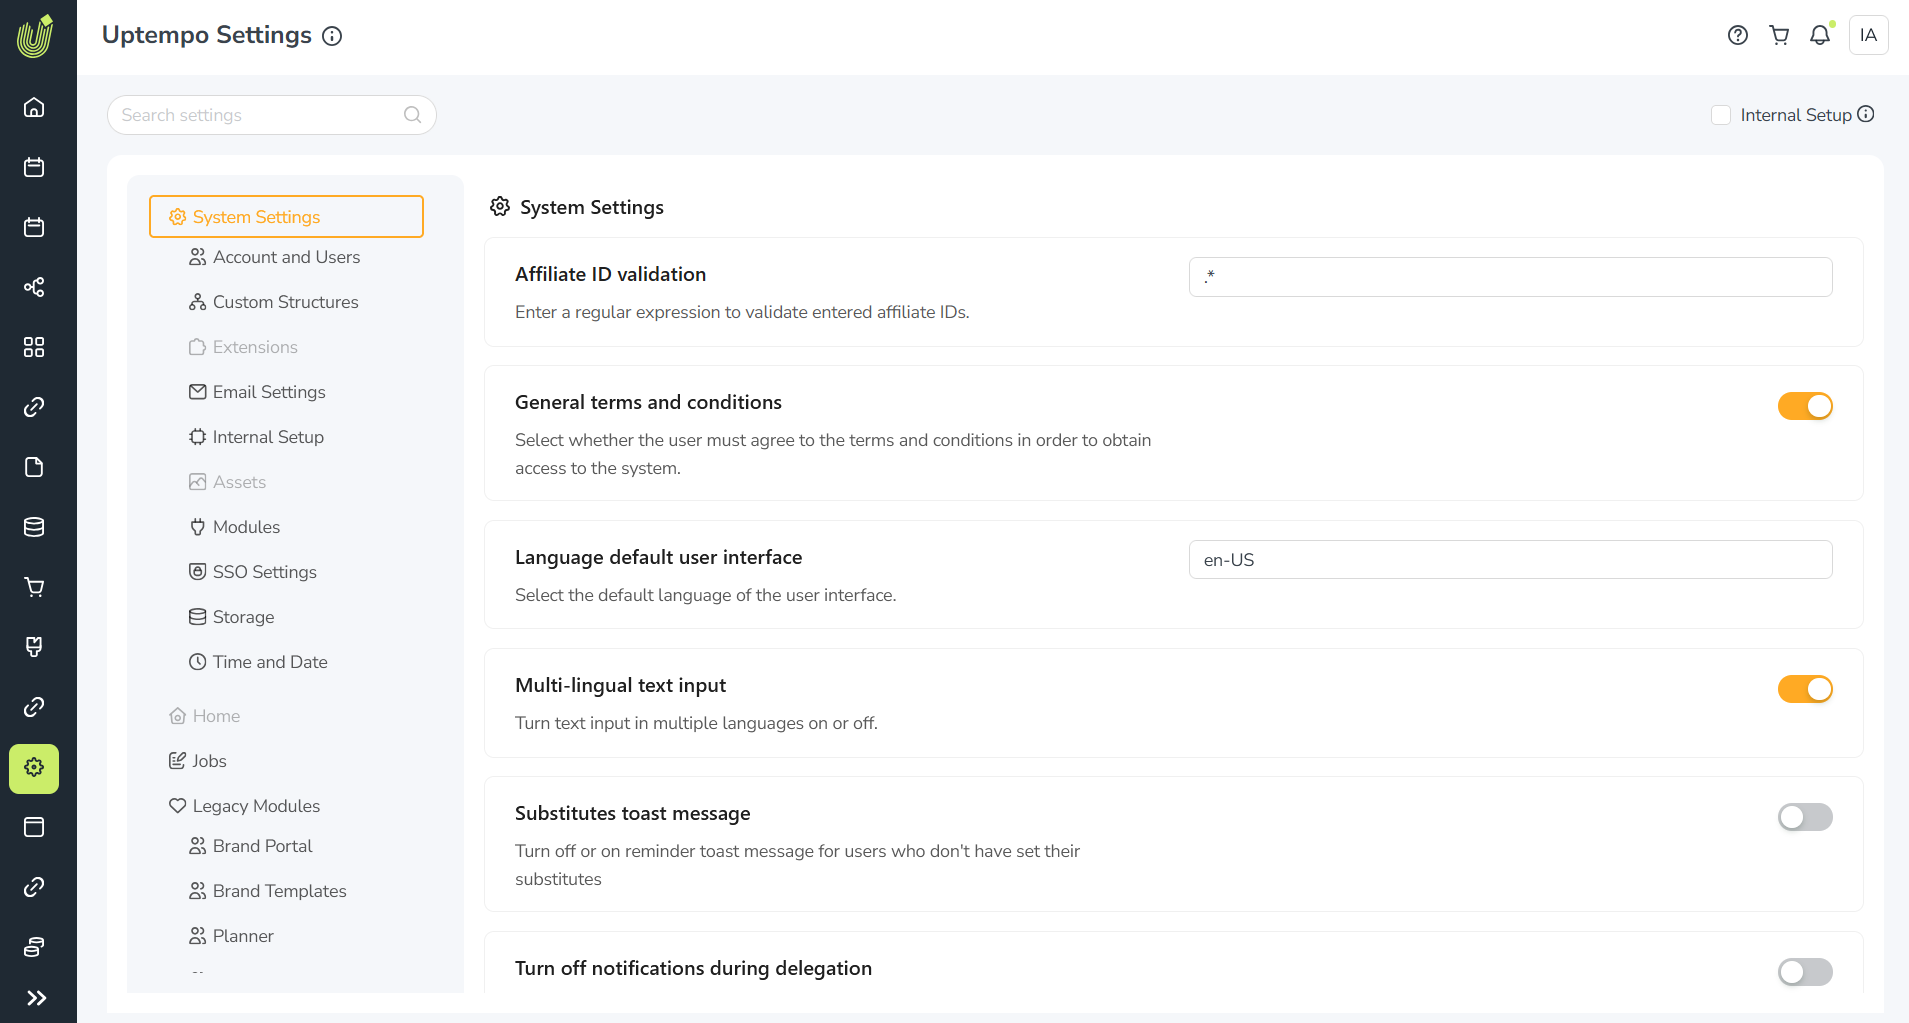Disable Multi-lingual text input toggle

1804,689
